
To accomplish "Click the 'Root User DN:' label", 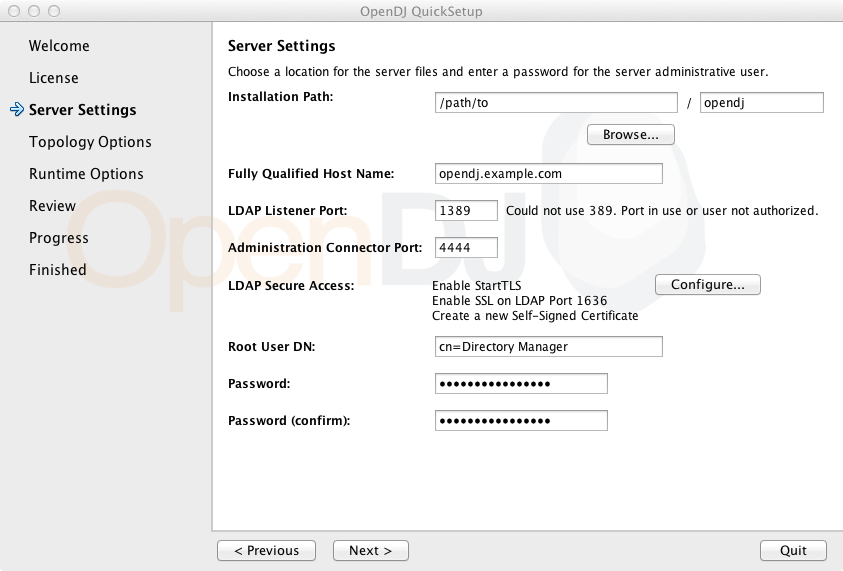I will click(x=272, y=347).
